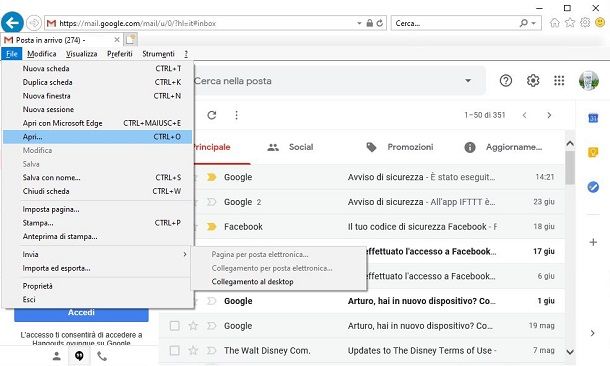Screen dimensions: 610x366
Task: Select checkbox for Google 19 mag email
Action: pos(175,326)
